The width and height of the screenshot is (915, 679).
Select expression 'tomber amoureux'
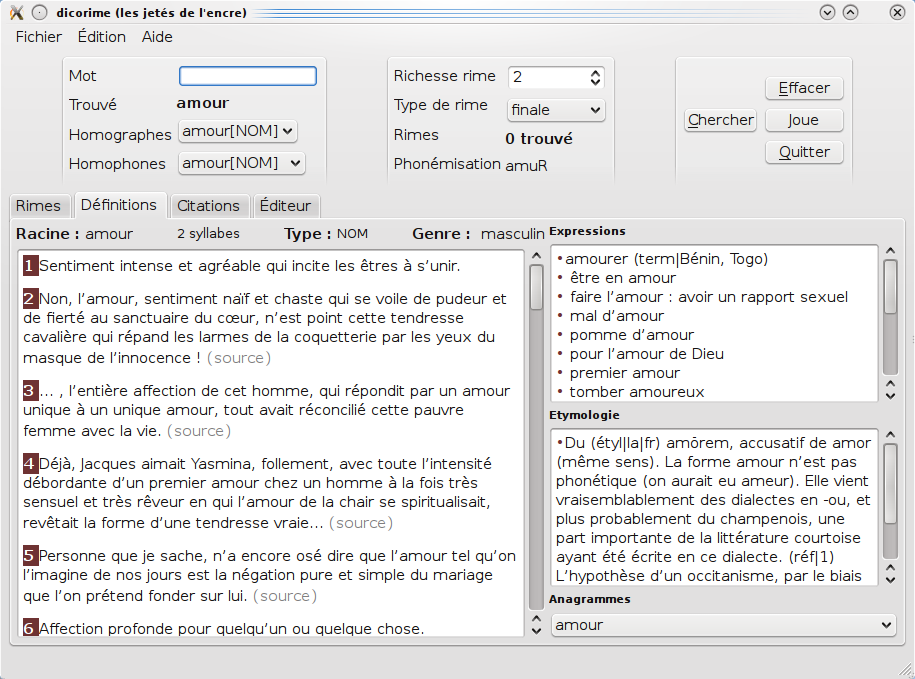[x=637, y=392]
